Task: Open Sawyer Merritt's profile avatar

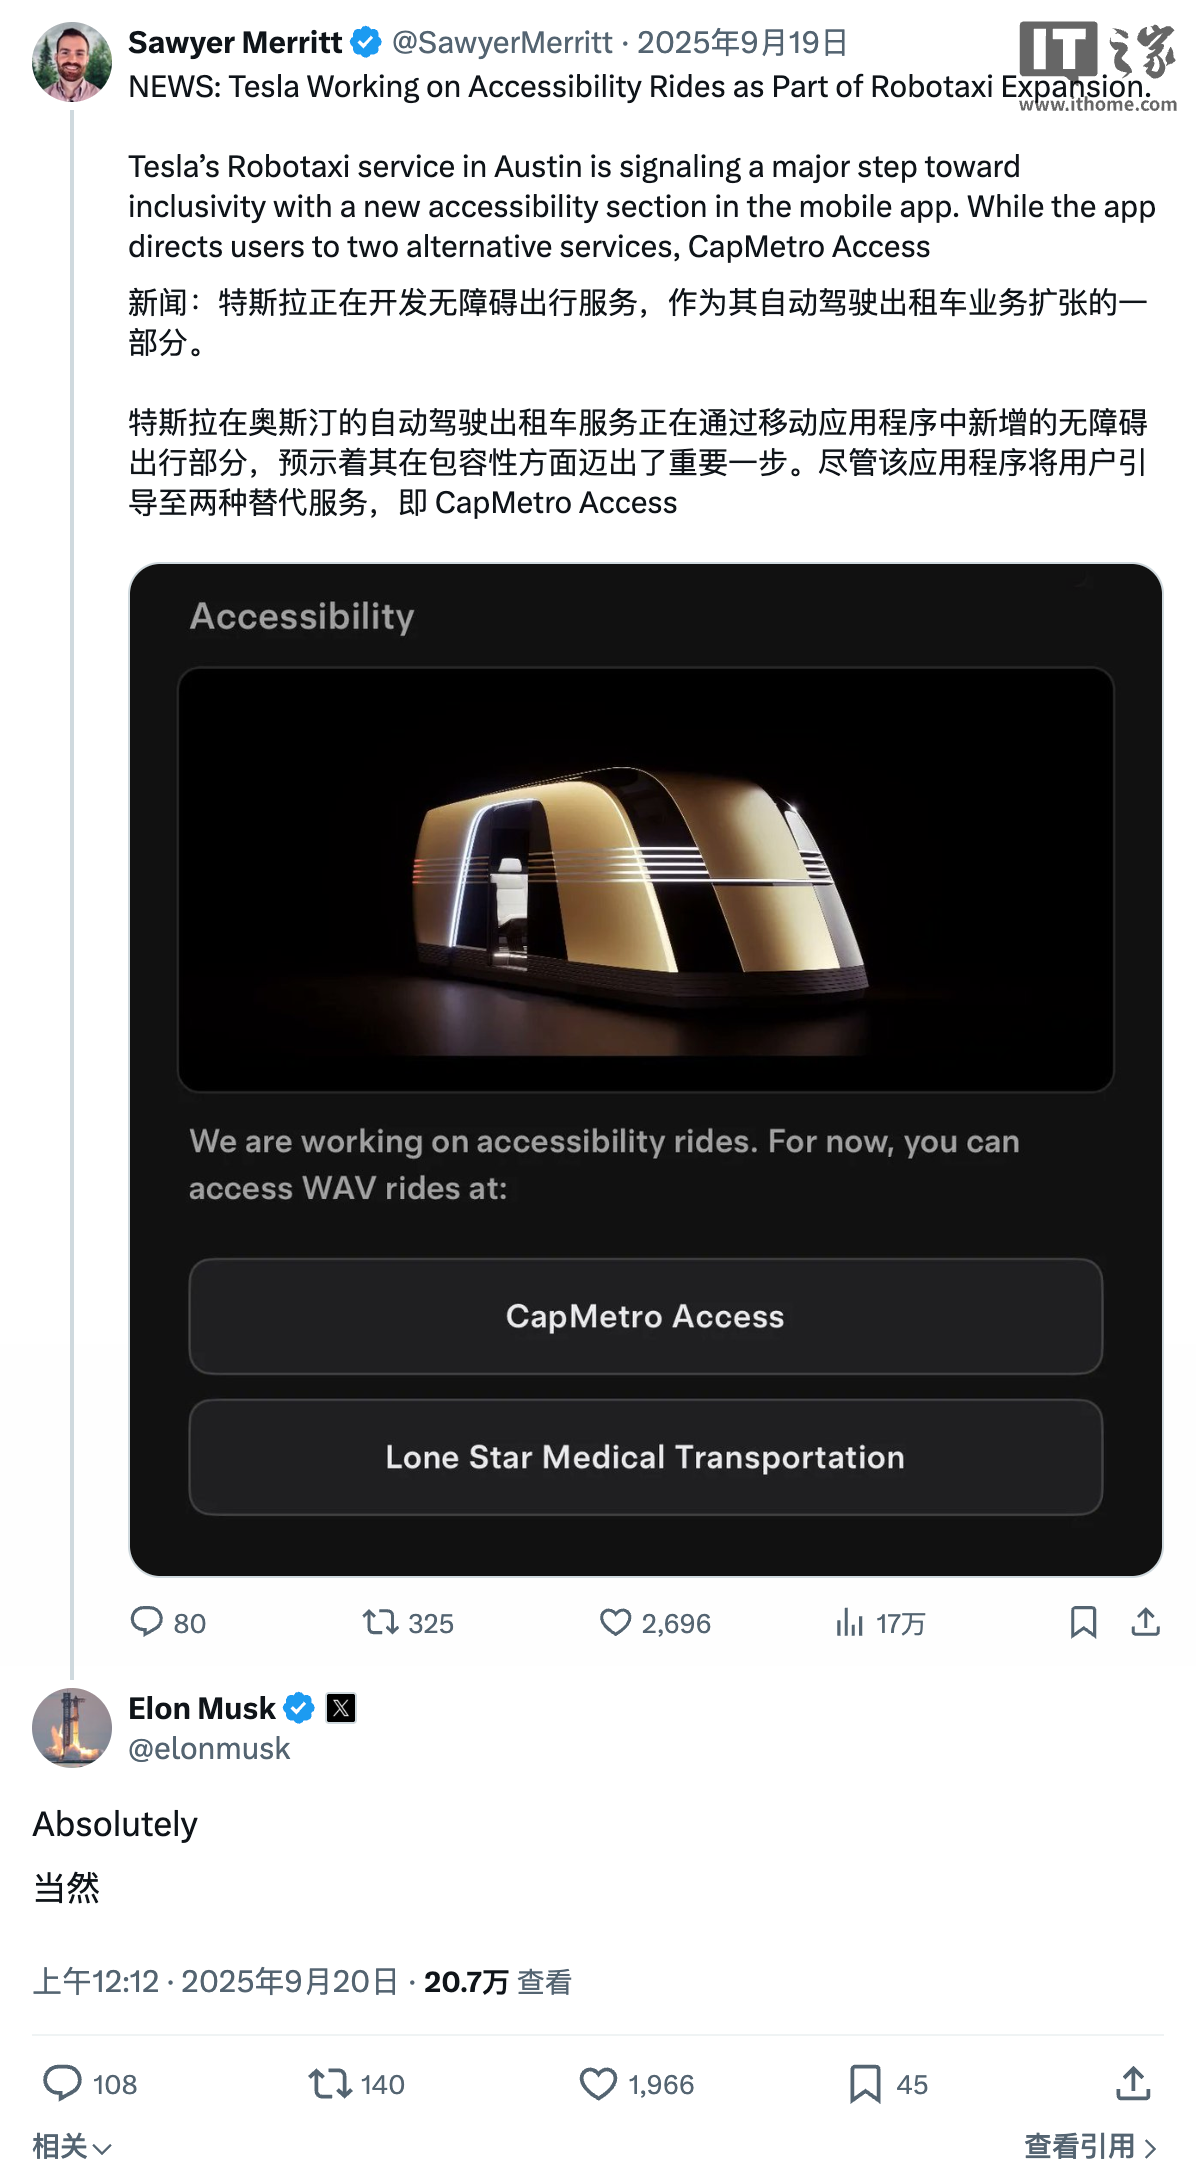Action: tap(71, 62)
